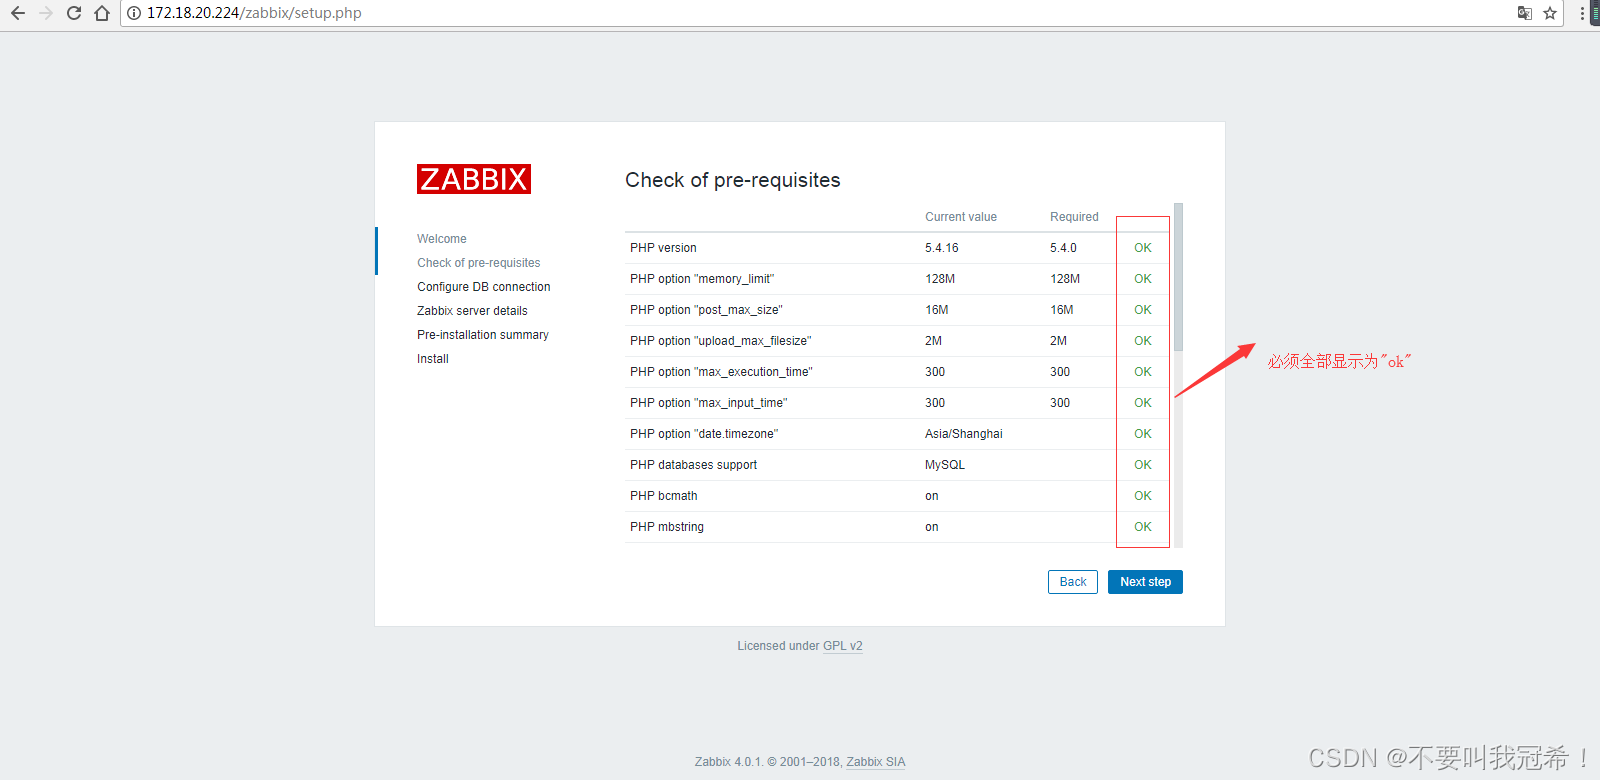This screenshot has width=1600, height=780.
Task: Click the Asia/Shanghai timezone value
Action: [964, 434]
